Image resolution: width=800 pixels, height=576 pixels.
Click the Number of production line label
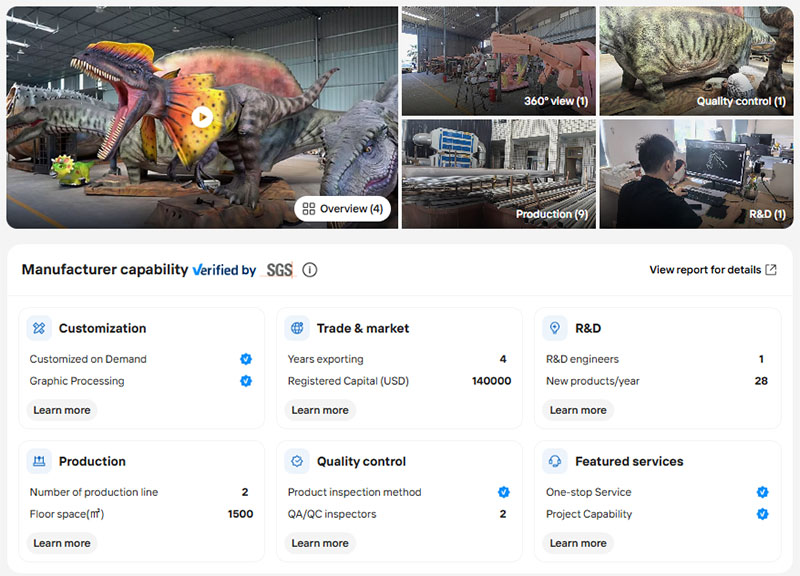pos(94,492)
